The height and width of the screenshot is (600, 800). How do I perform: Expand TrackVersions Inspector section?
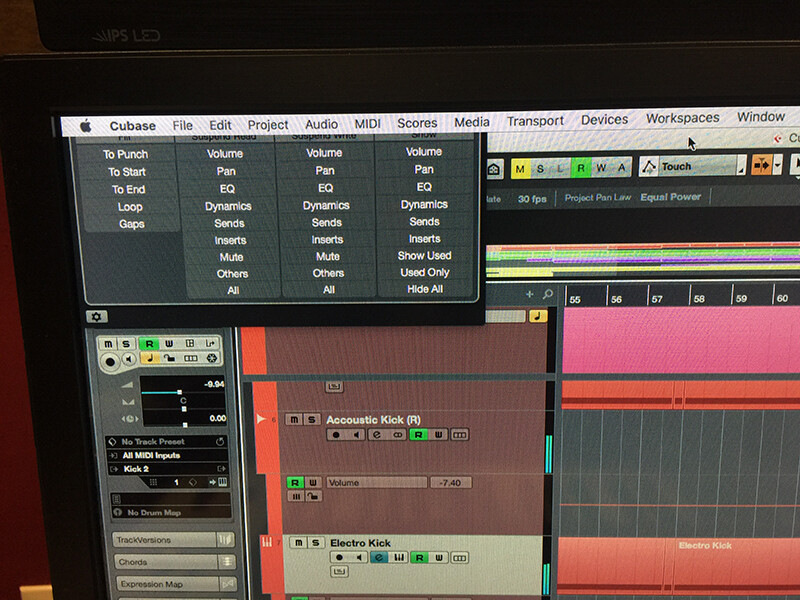(173, 540)
